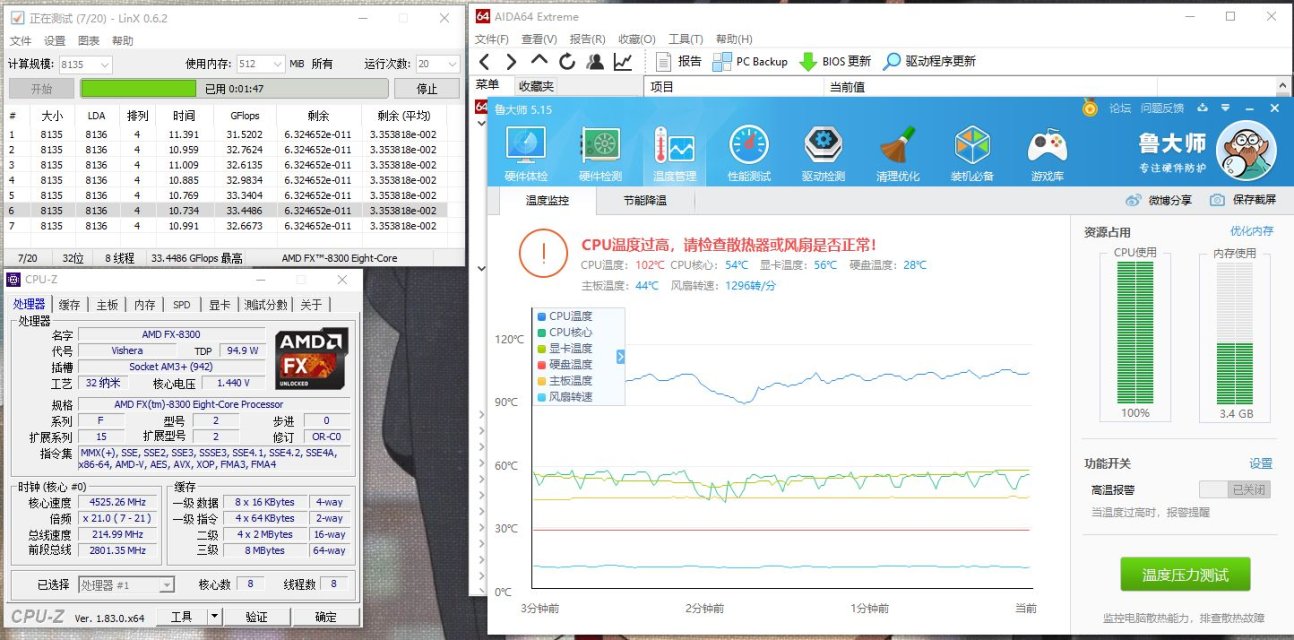This screenshot has width=1294, height=640.
Task: Toggle CPU温度 legend series in chart
Action: point(564,316)
